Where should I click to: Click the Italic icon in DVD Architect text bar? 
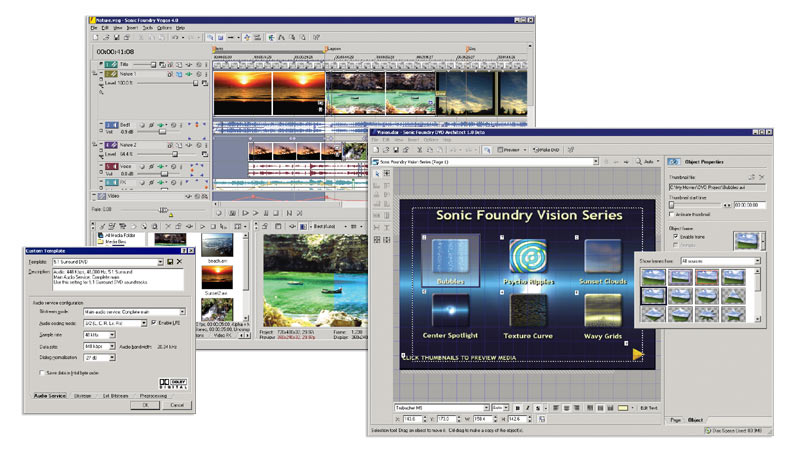pos(528,408)
